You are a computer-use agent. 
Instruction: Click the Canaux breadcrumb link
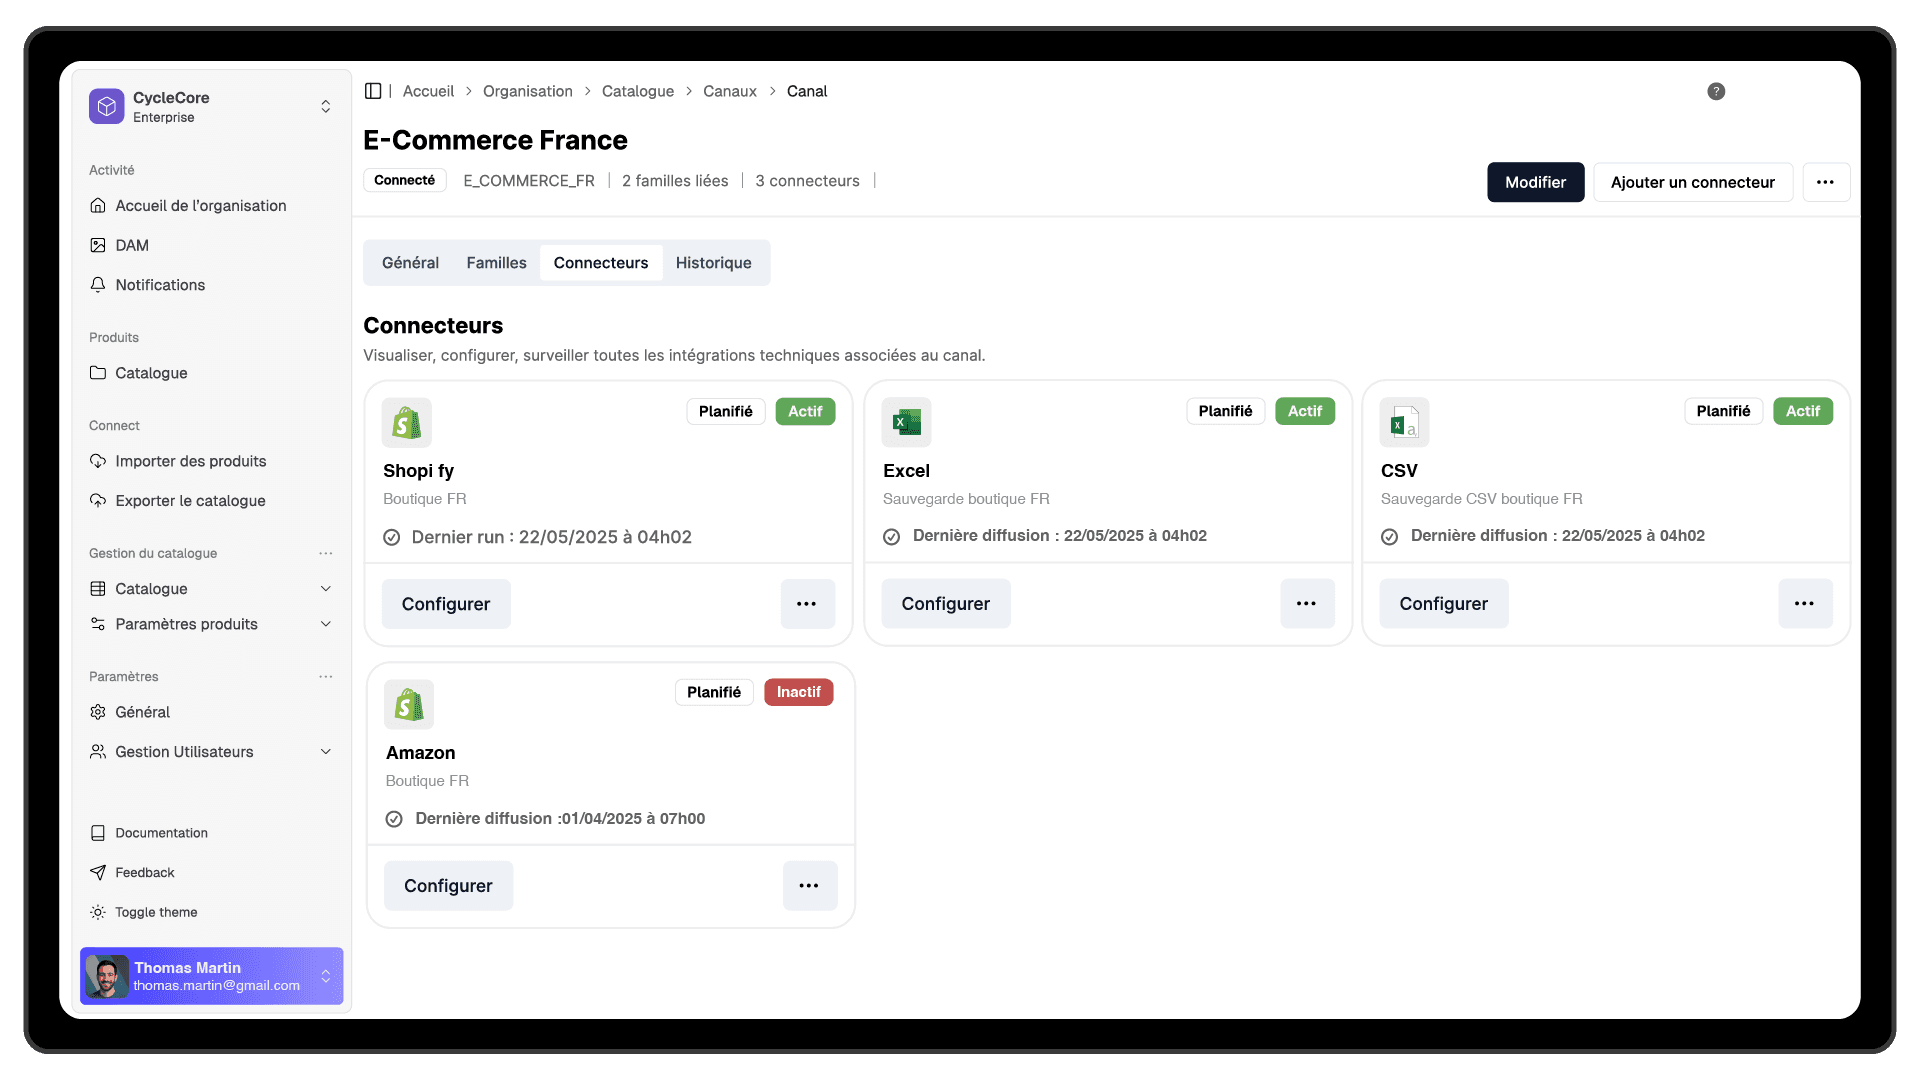[x=729, y=91]
